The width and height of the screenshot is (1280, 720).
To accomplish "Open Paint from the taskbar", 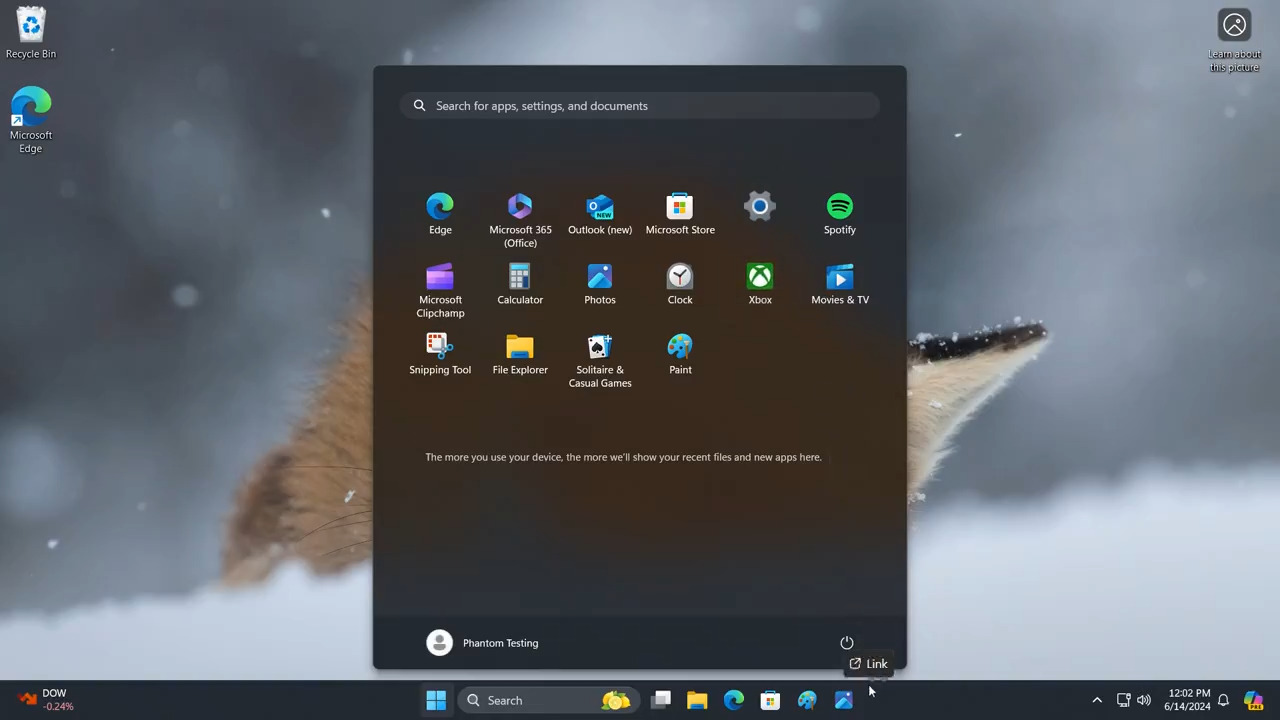I will pyautogui.click(x=807, y=700).
